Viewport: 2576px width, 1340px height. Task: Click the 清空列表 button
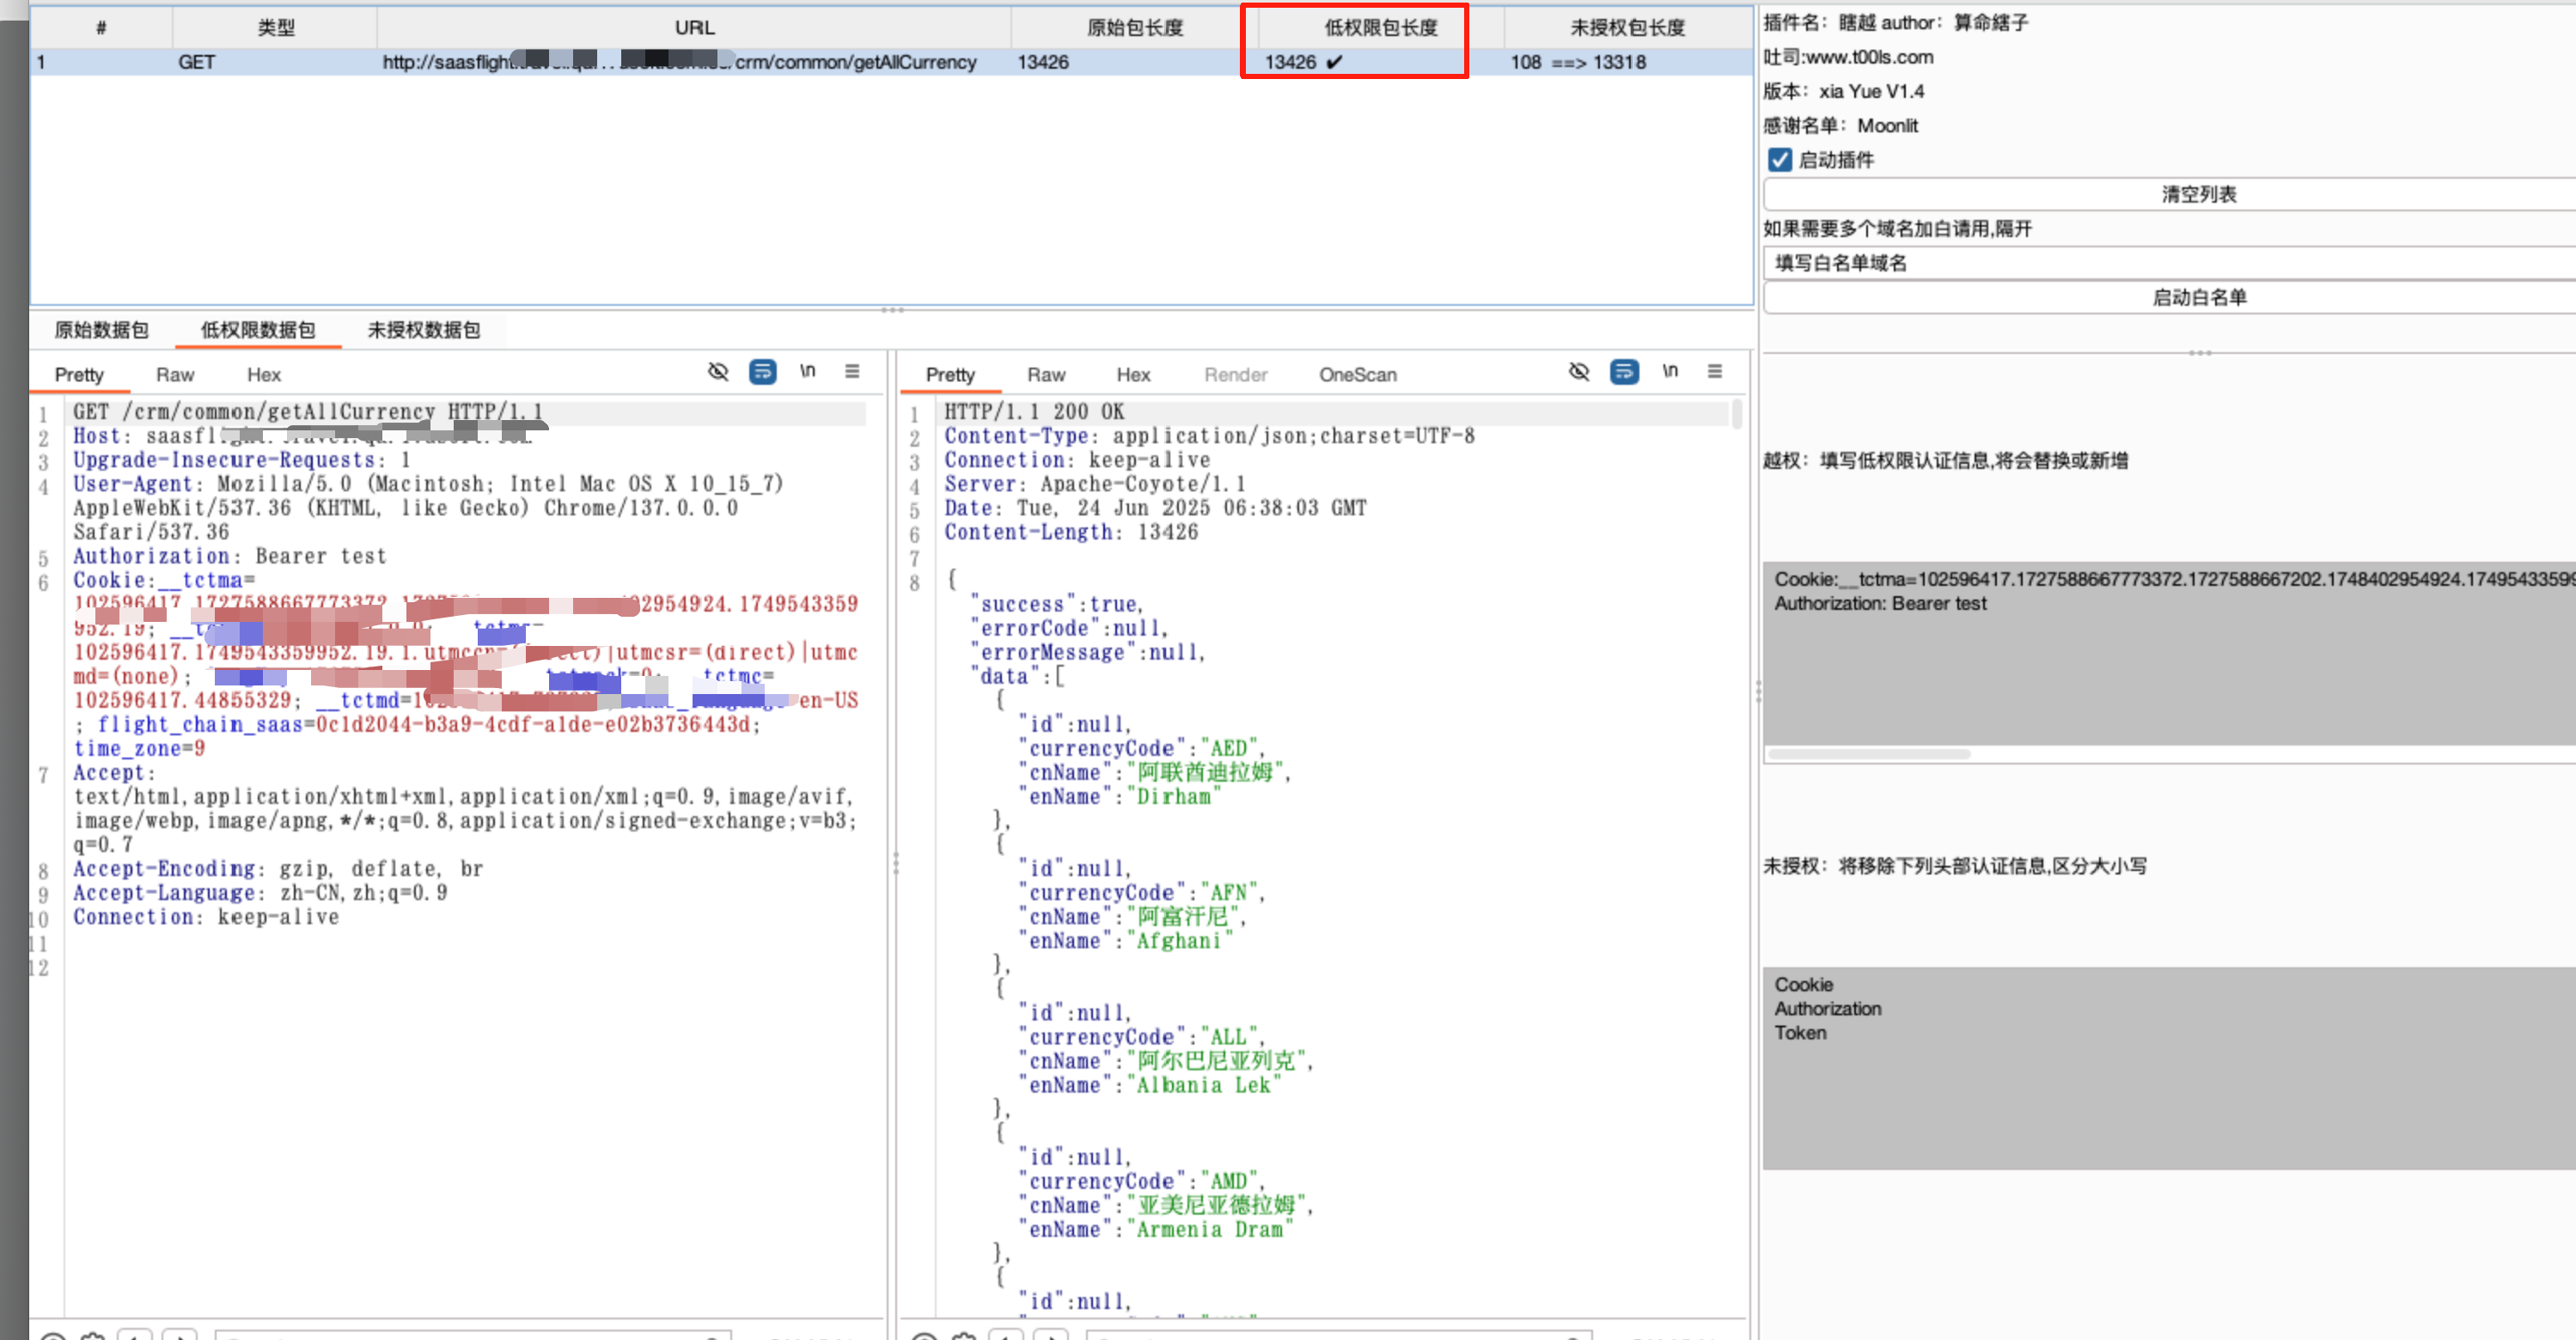coord(2198,194)
